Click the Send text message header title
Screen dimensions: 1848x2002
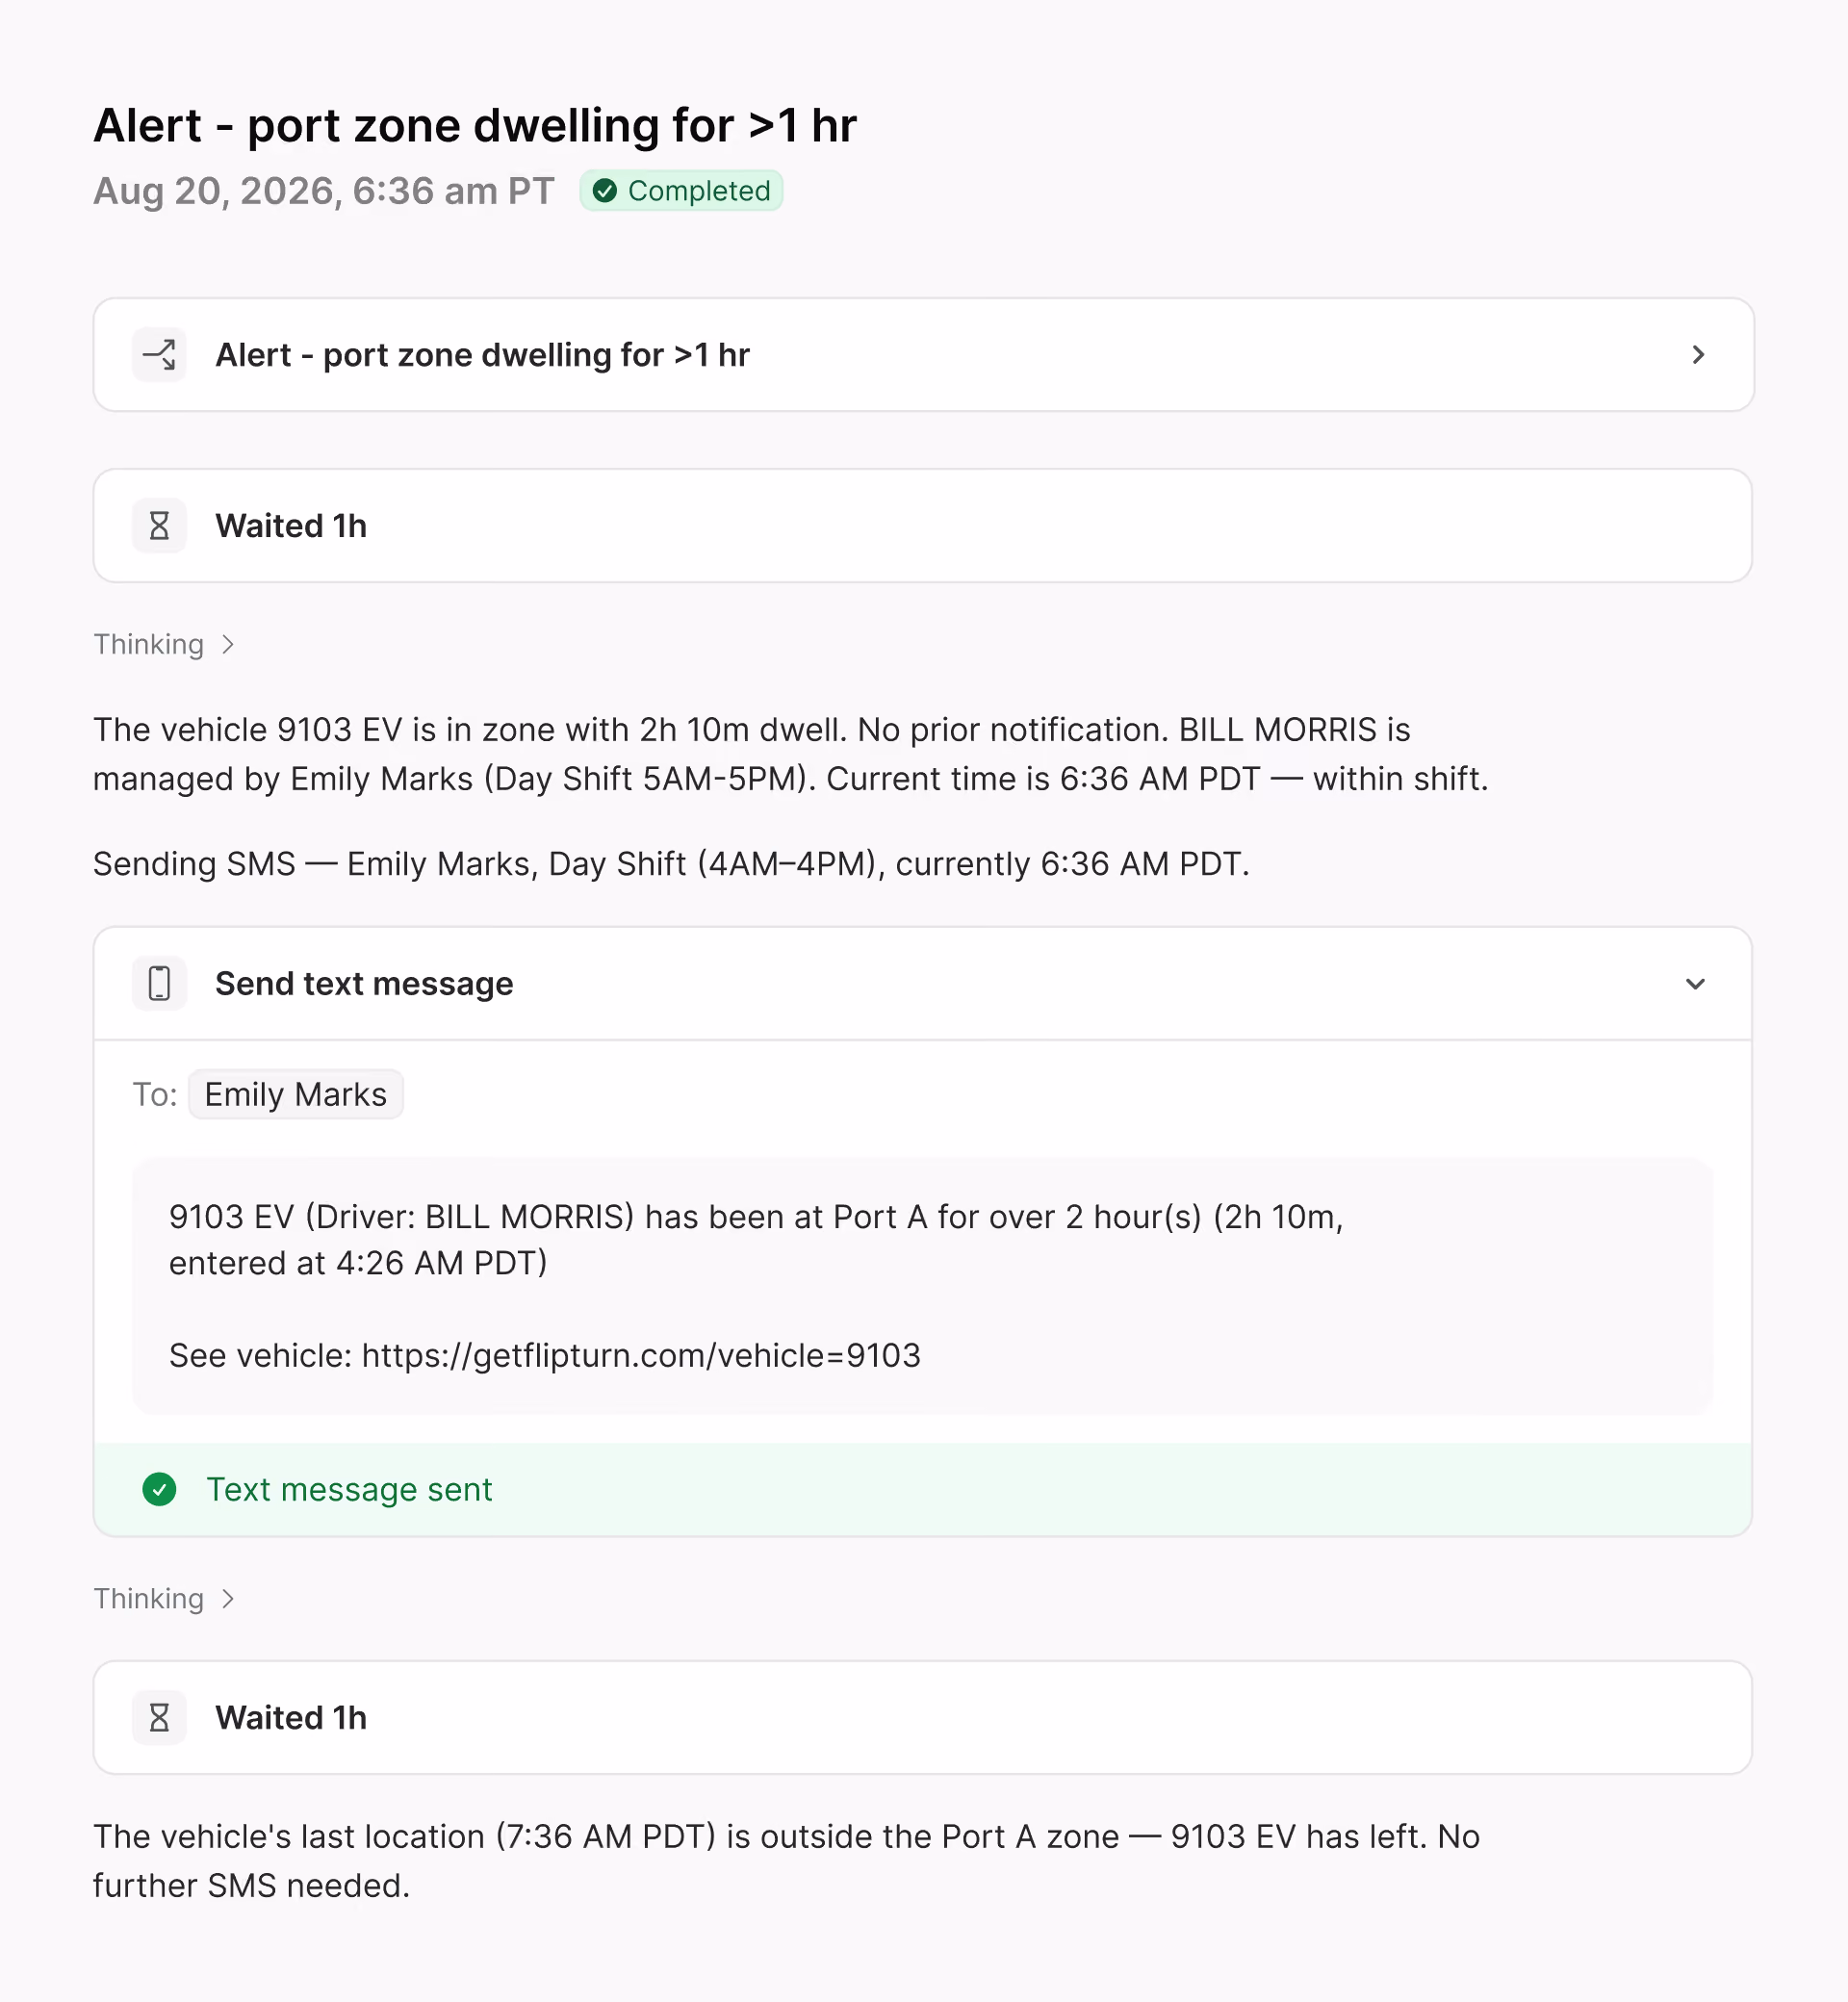[364, 984]
